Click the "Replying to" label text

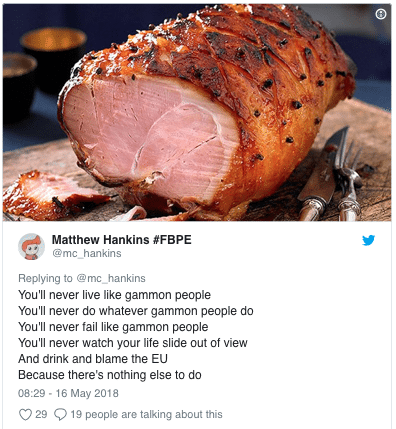tap(45, 278)
